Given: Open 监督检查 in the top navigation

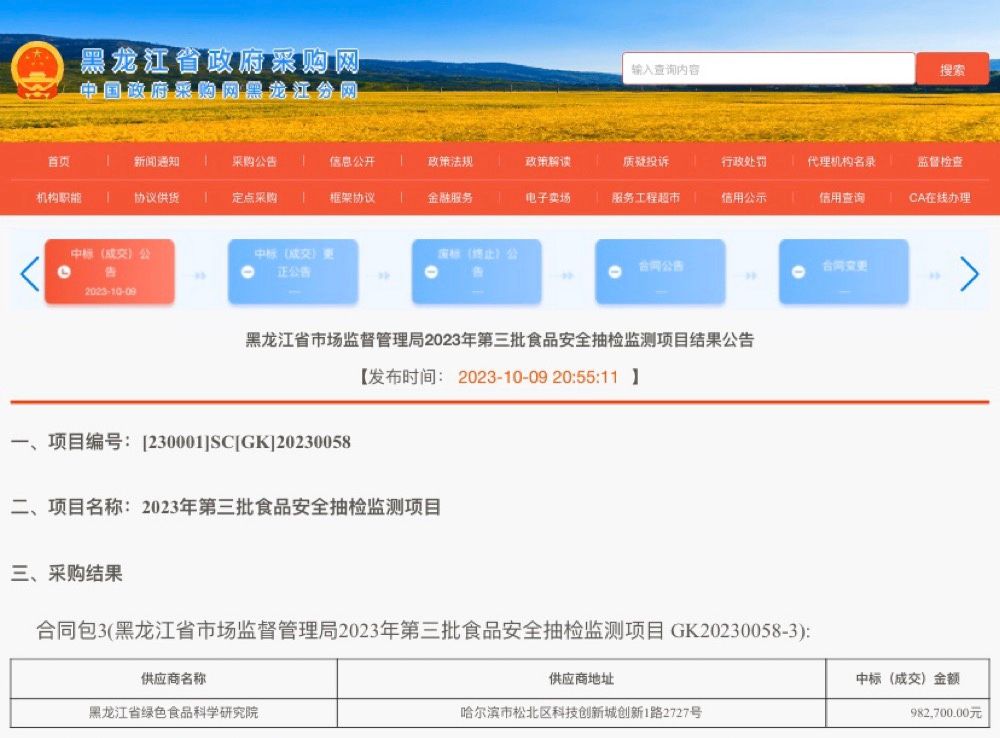Looking at the screenshot, I should (940, 161).
